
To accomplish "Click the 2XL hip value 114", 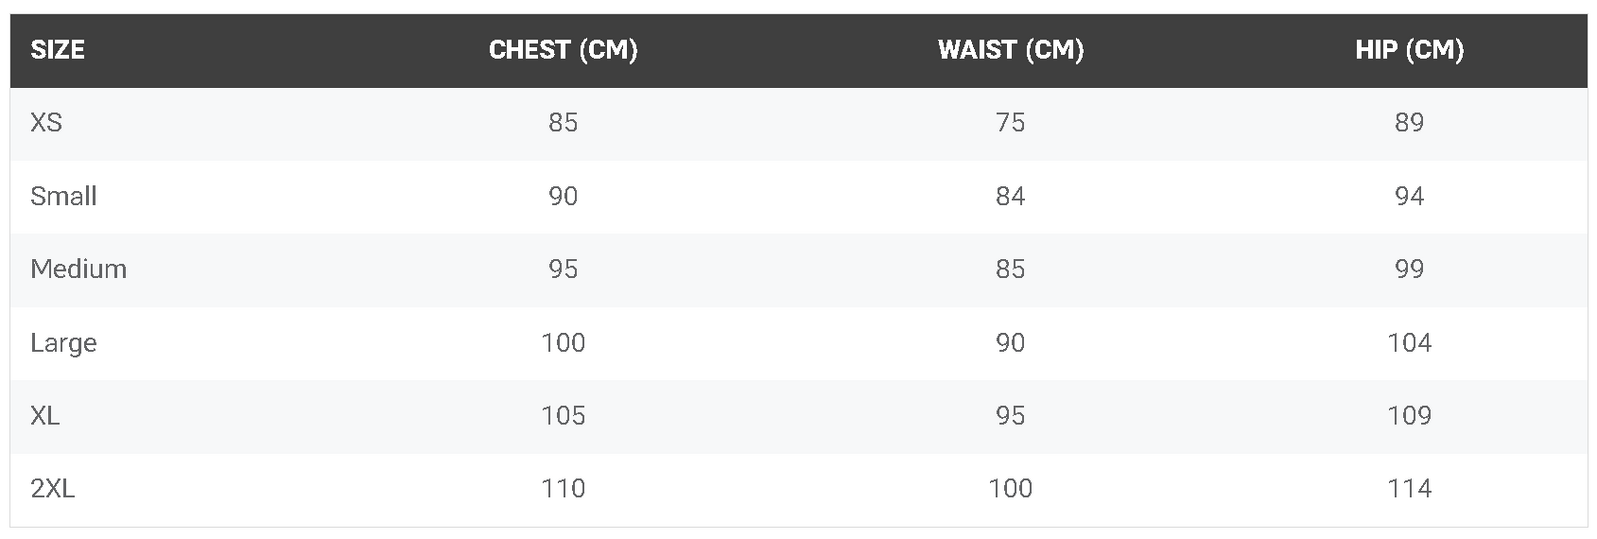I will click(1409, 489).
